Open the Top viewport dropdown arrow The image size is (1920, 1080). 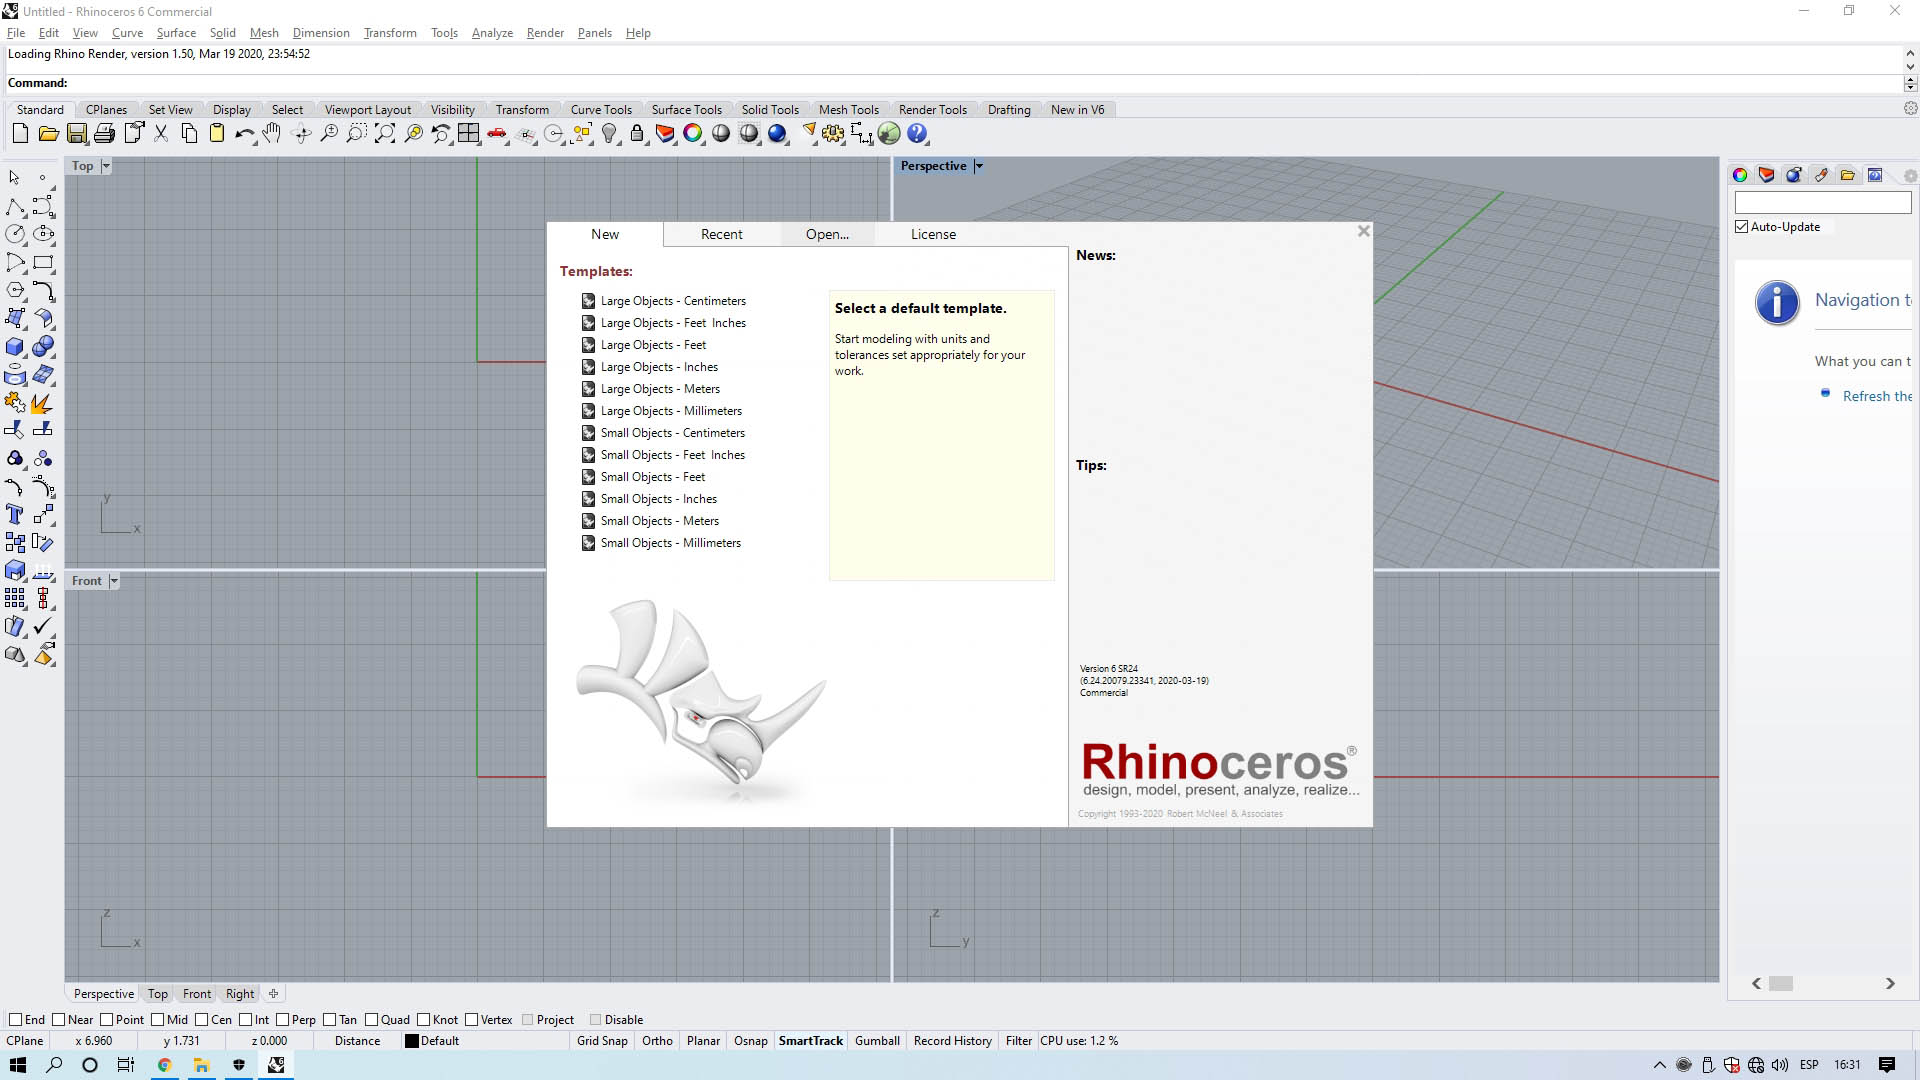click(106, 166)
